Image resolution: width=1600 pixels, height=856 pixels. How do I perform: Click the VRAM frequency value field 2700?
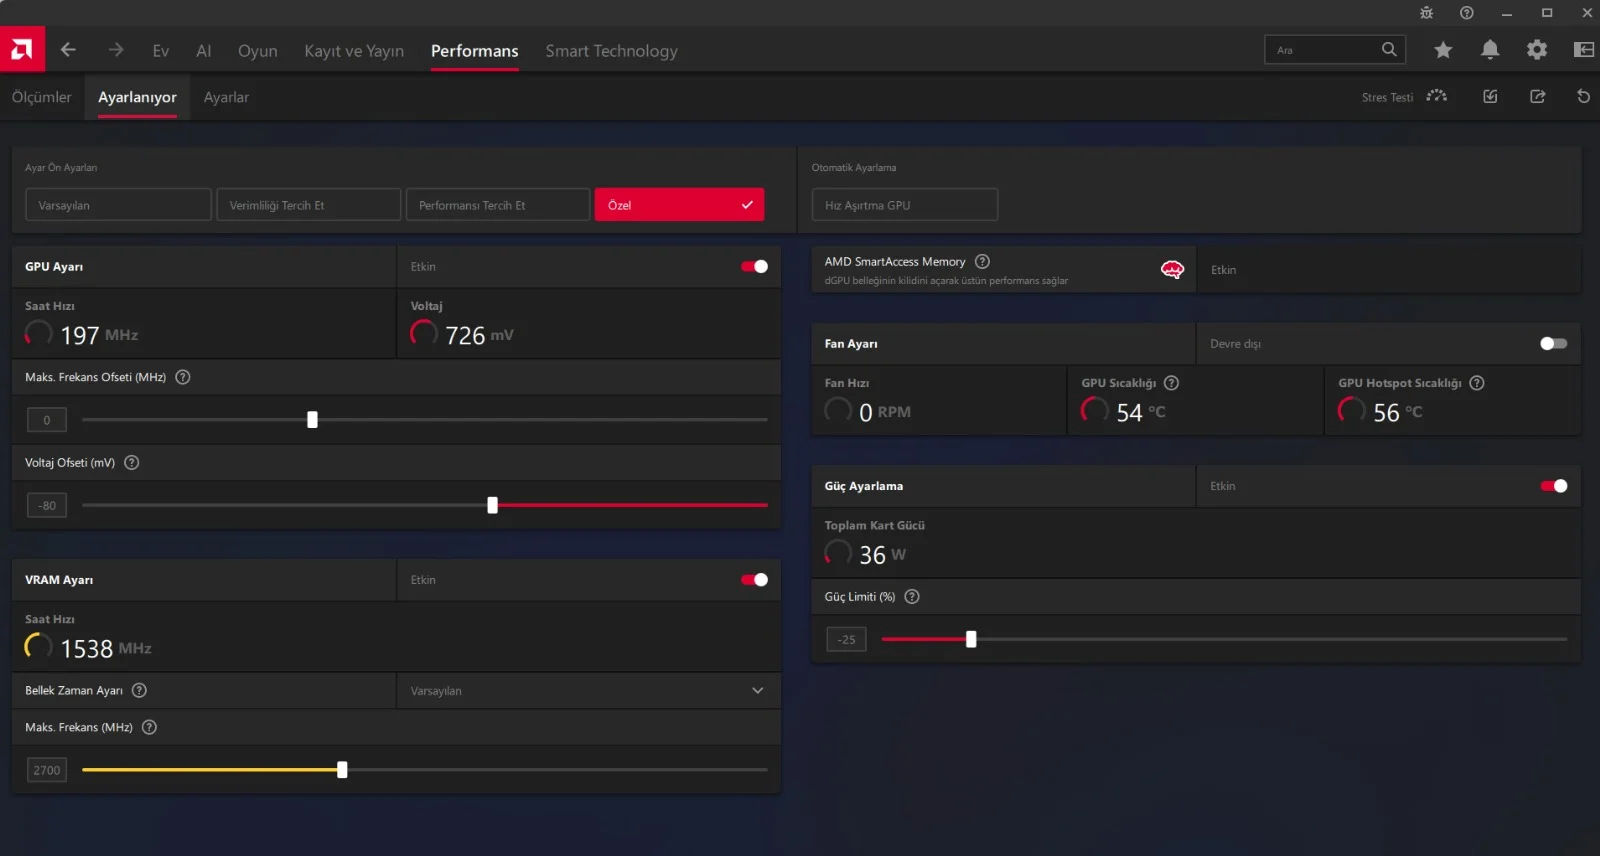pos(47,770)
